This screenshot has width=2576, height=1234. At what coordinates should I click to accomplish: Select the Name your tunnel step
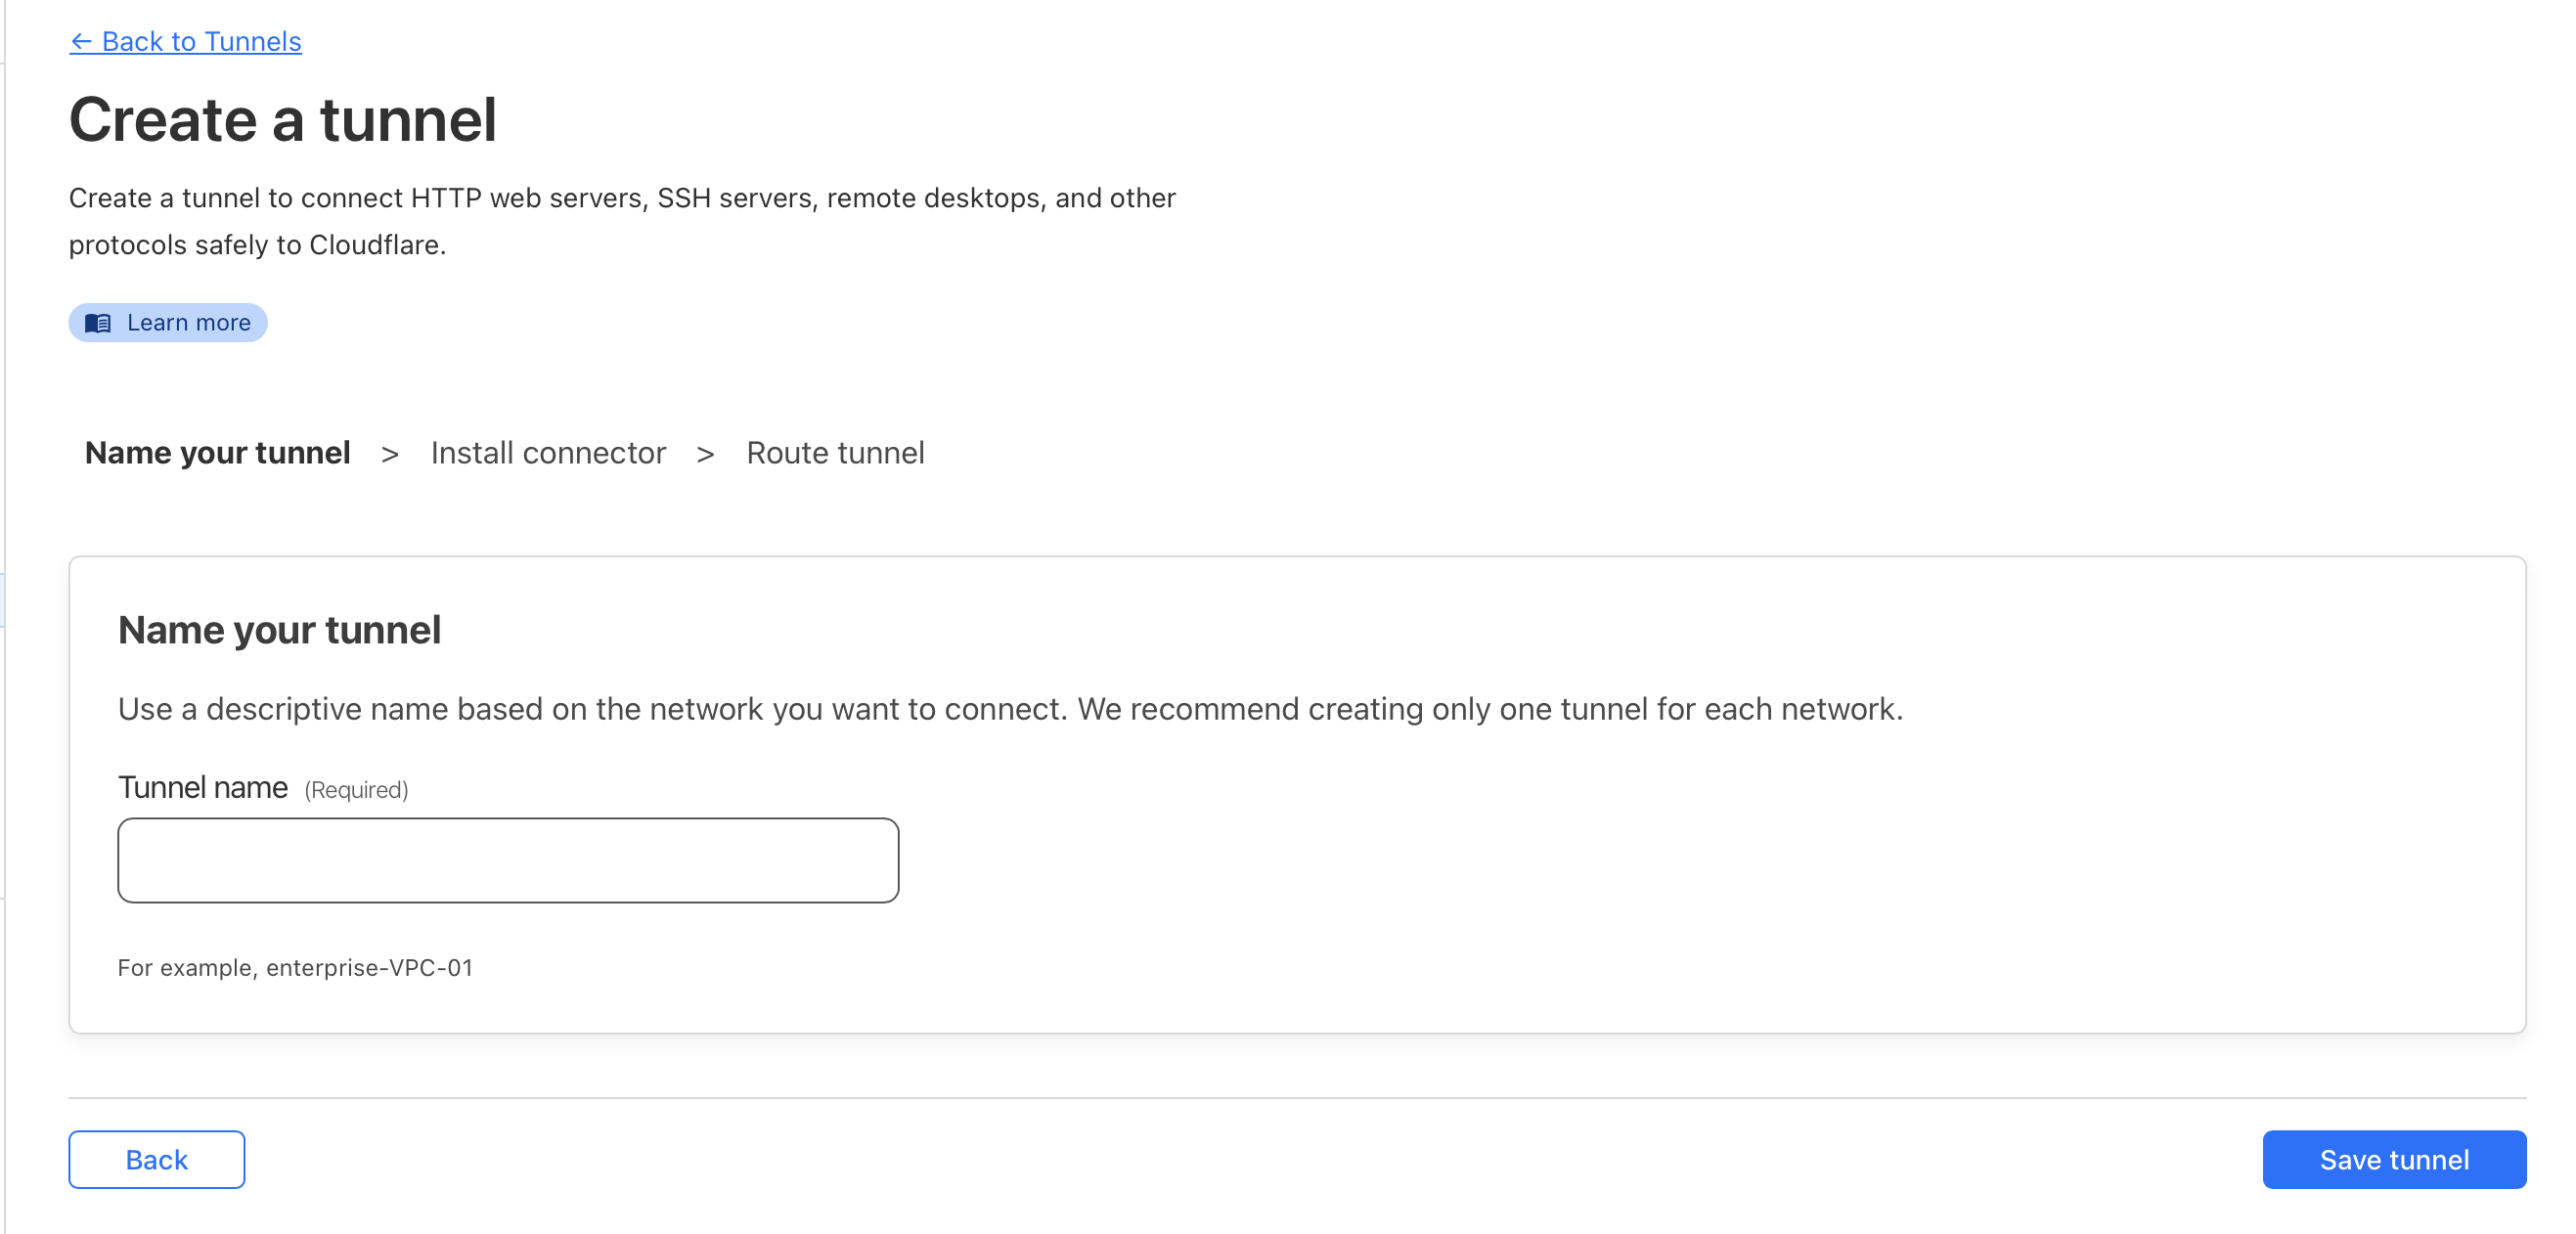pyautogui.click(x=217, y=453)
